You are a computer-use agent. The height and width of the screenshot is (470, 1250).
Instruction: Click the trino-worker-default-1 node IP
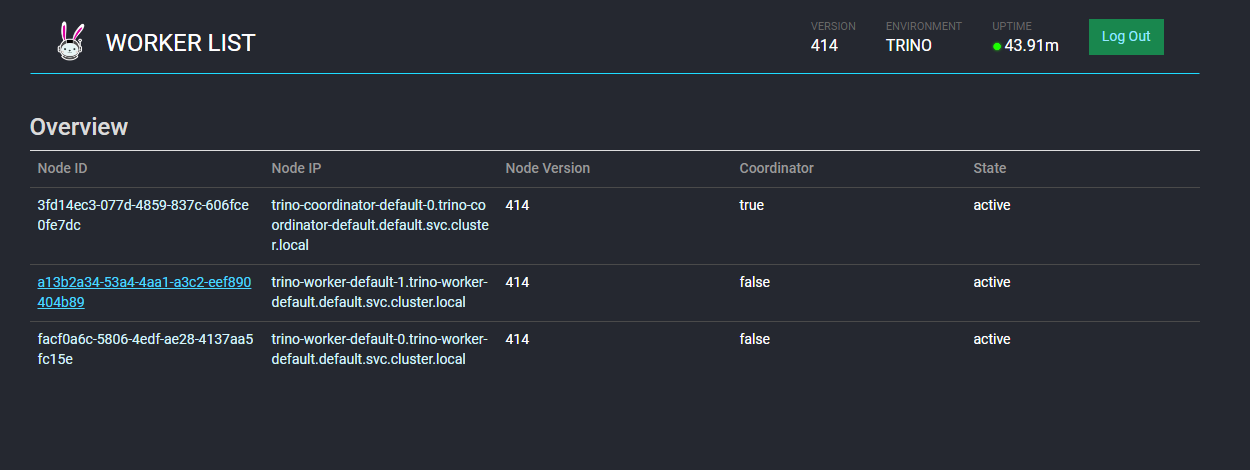coord(379,292)
